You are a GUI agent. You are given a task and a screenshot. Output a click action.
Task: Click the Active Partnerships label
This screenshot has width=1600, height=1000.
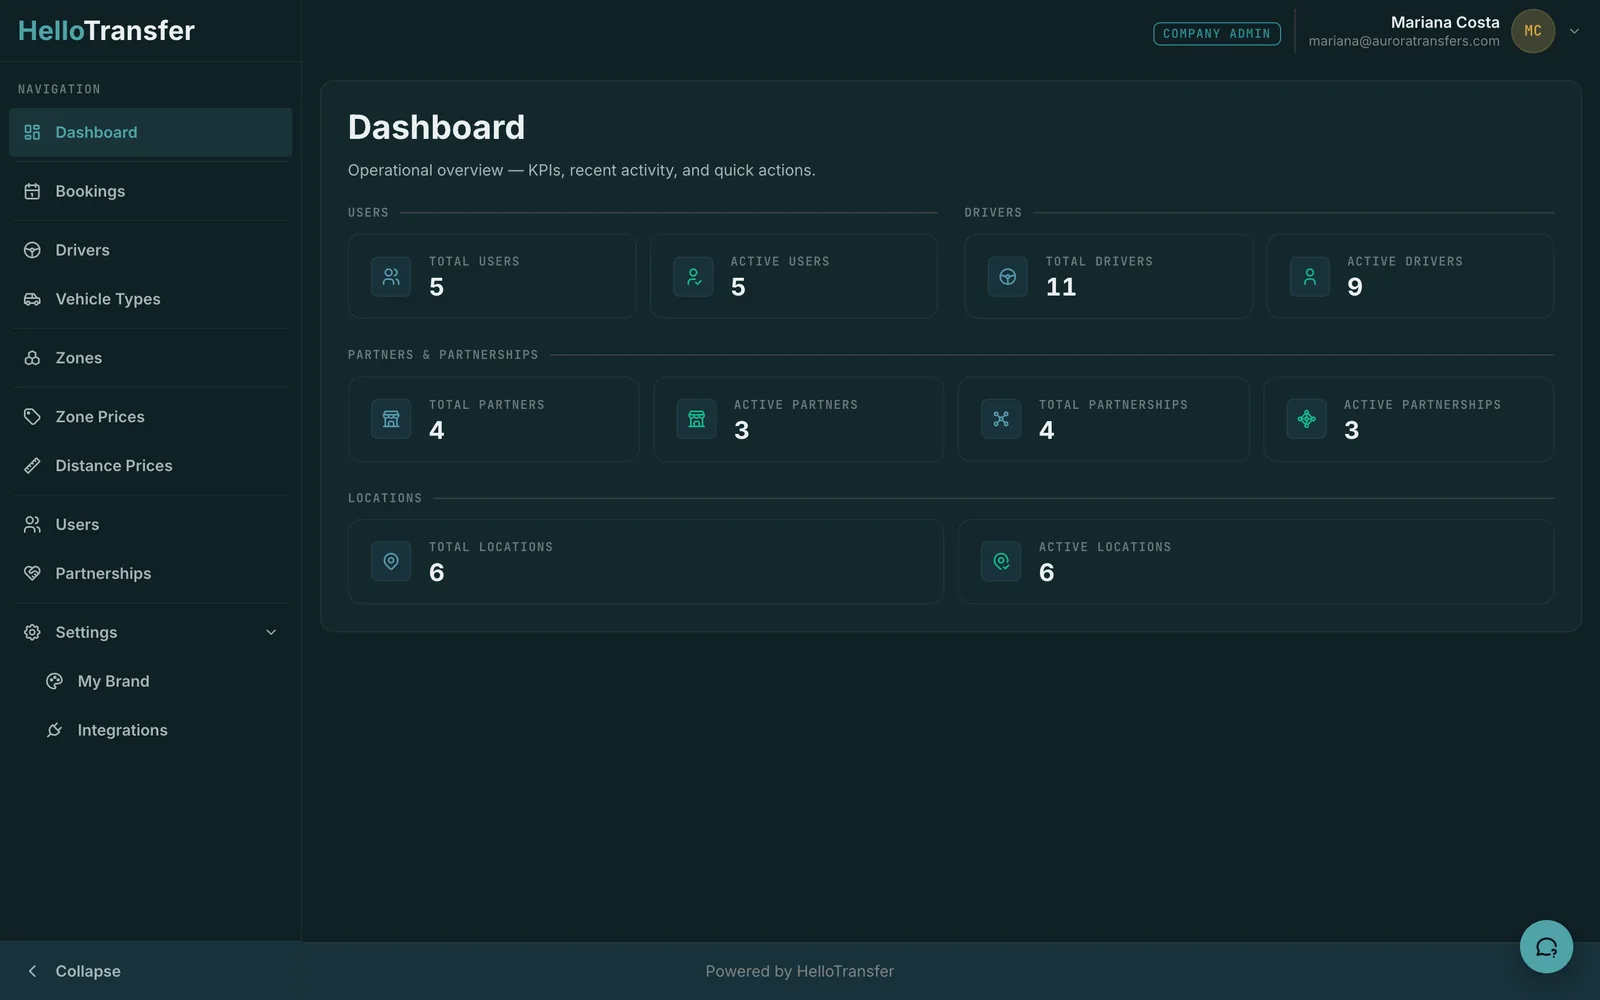pyautogui.click(x=1422, y=405)
